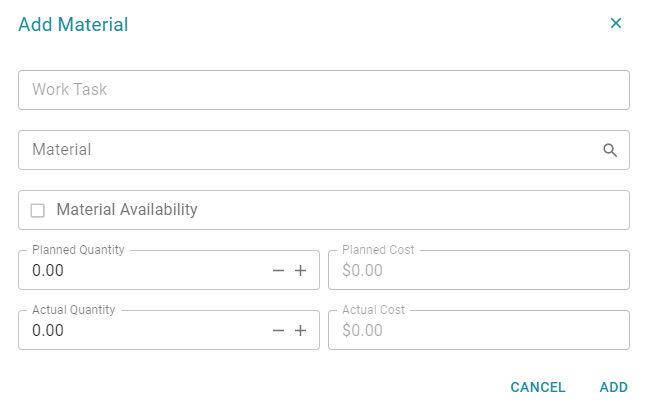Click the Planned Quantity floating label

(x=78, y=250)
